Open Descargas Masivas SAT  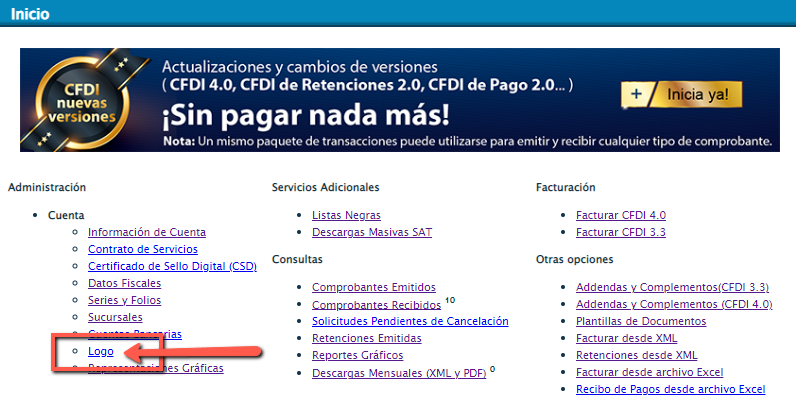tap(372, 232)
